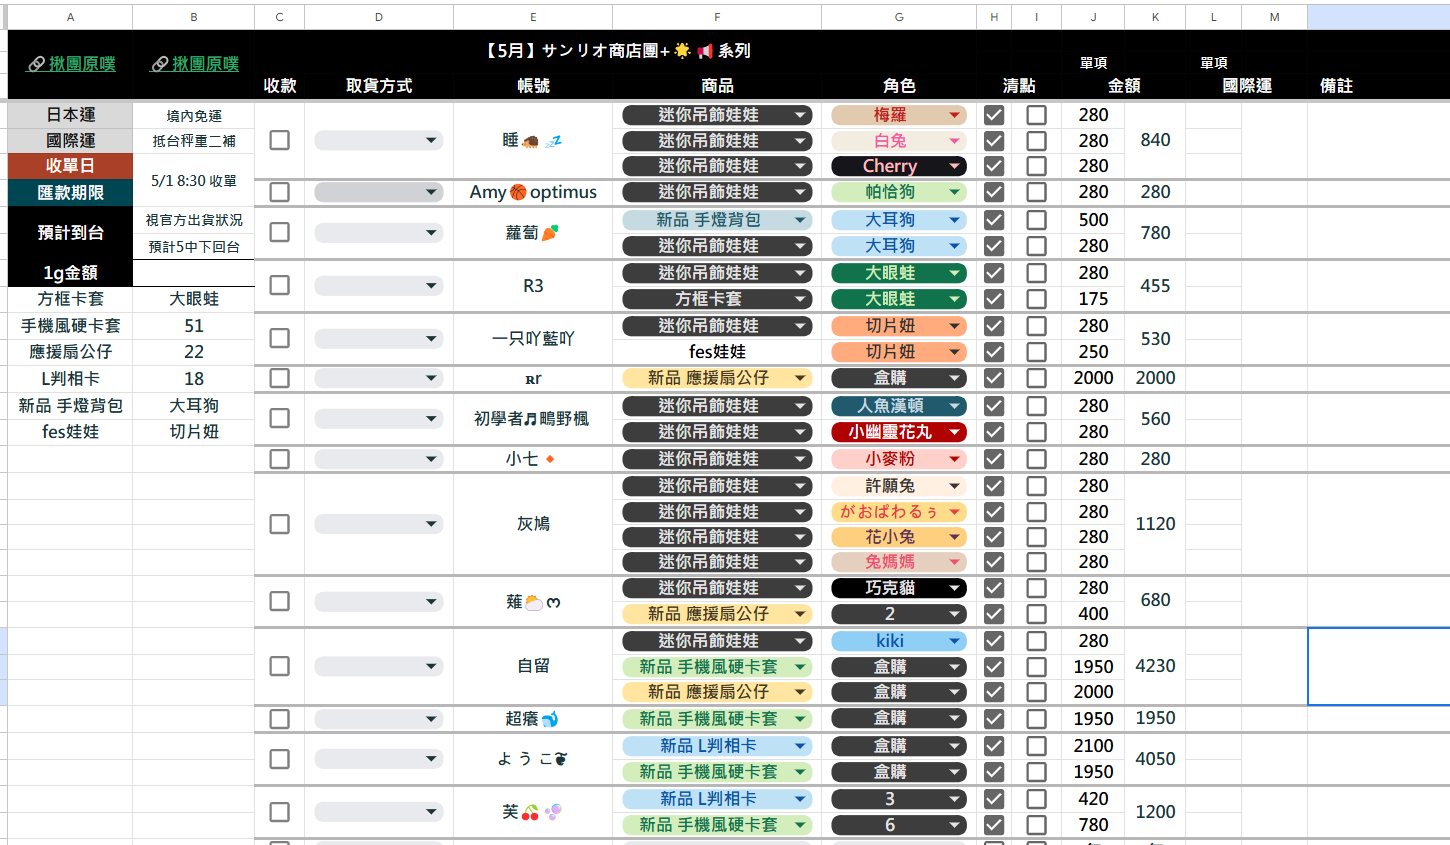
Task: Click the 4230 total amount cell
Action: (x=1155, y=666)
